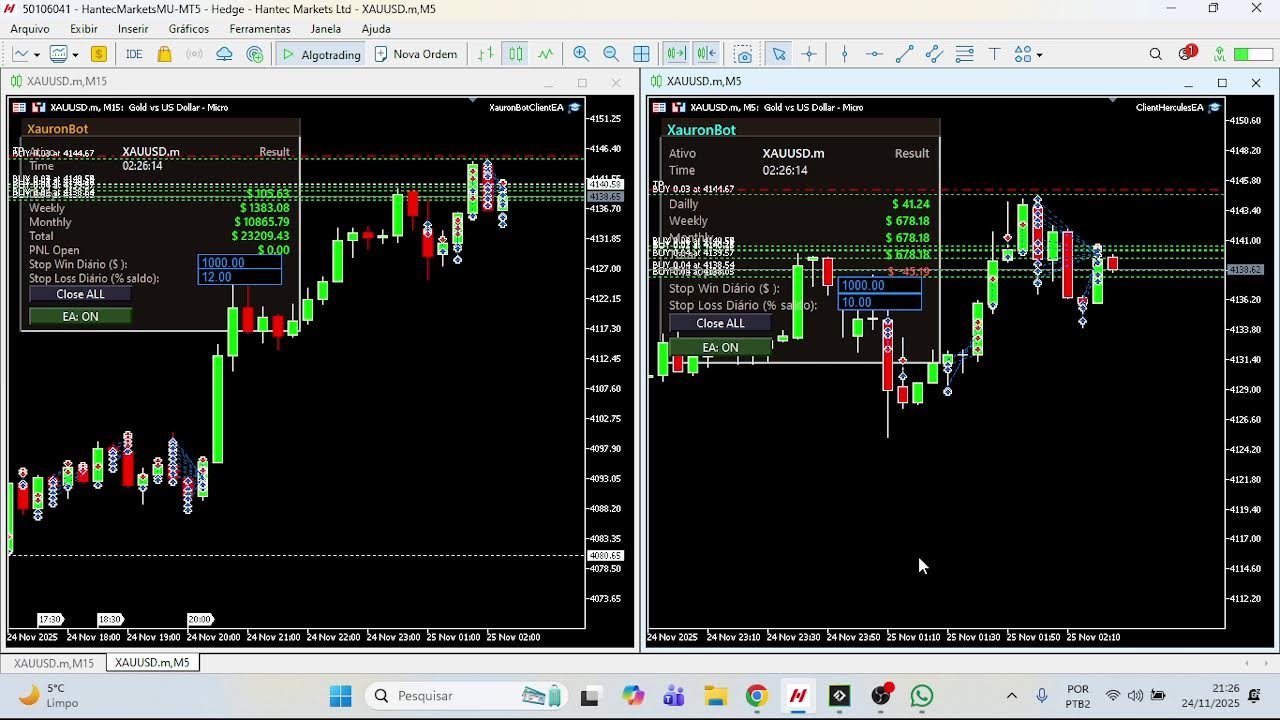The image size is (1280, 720).
Task: Toggle chart auto-scroll to latest bar
Action: point(676,54)
